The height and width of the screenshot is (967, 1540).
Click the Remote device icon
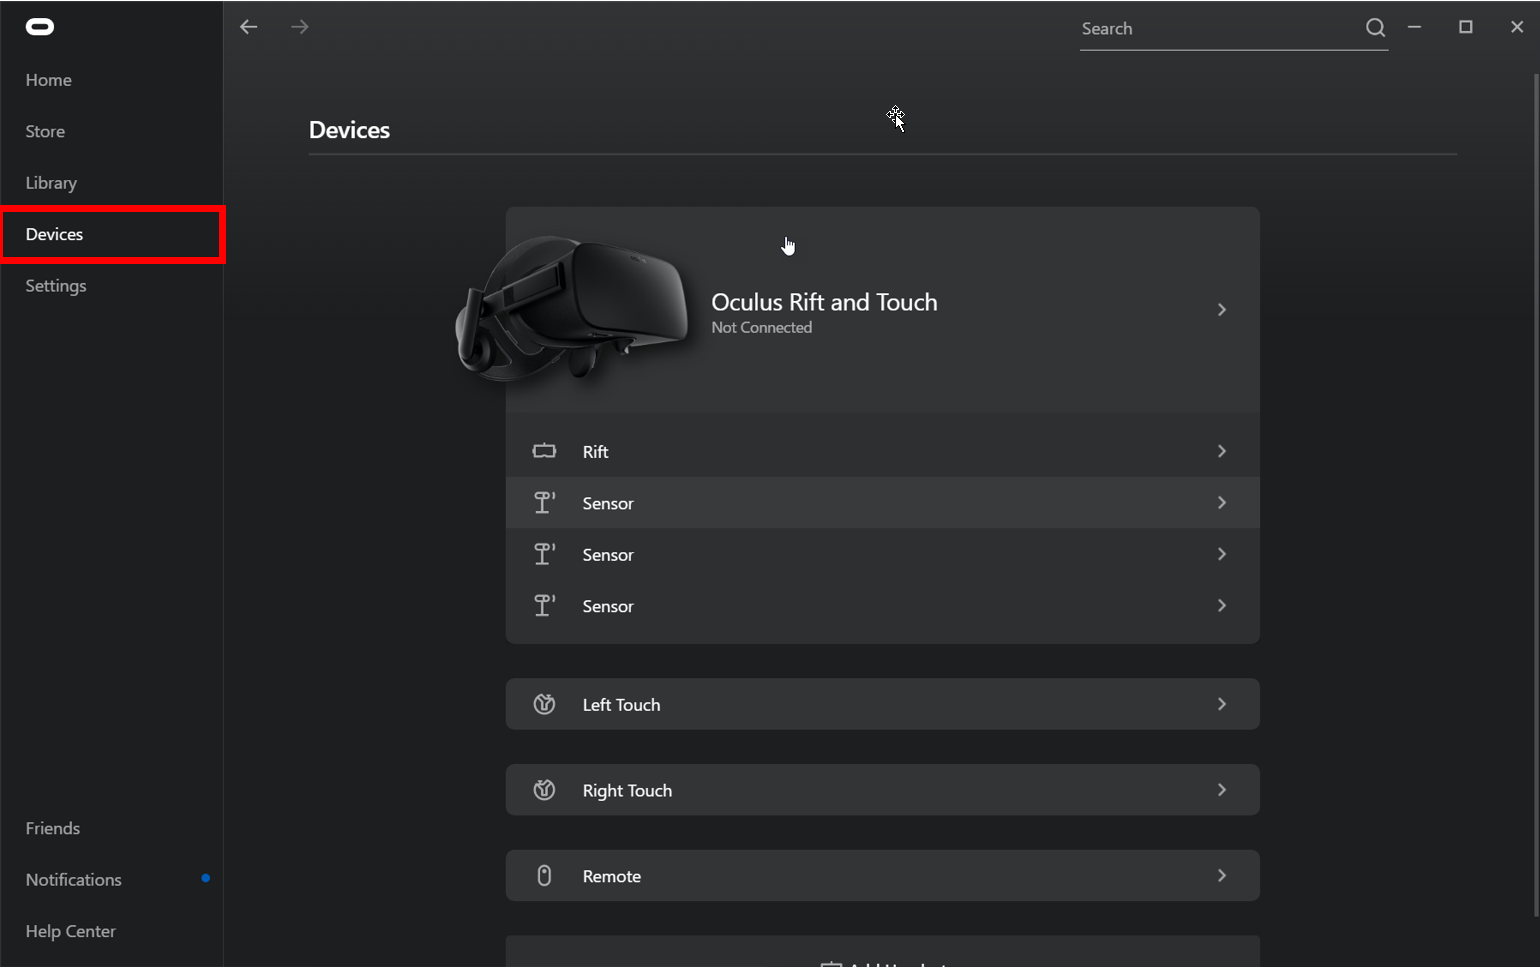pyautogui.click(x=544, y=876)
